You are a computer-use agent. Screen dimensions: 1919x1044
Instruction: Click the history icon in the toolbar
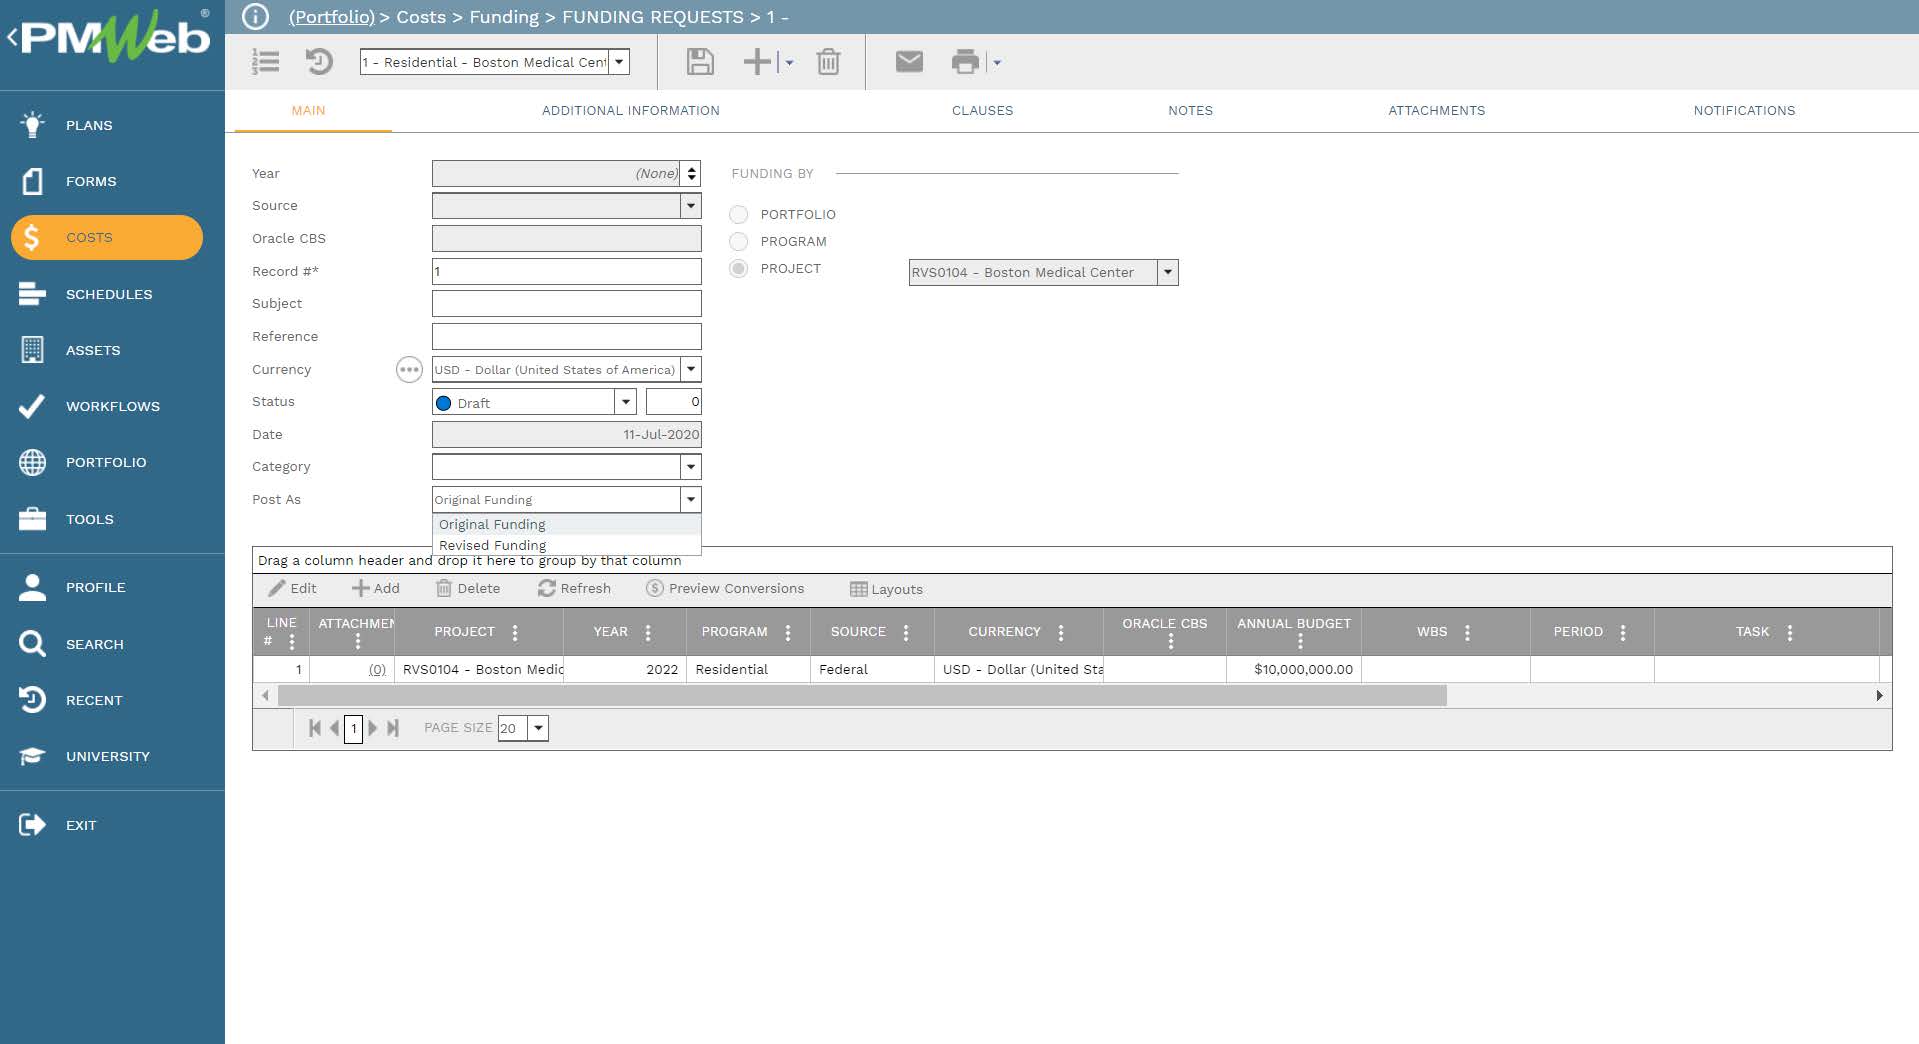pos(319,62)
